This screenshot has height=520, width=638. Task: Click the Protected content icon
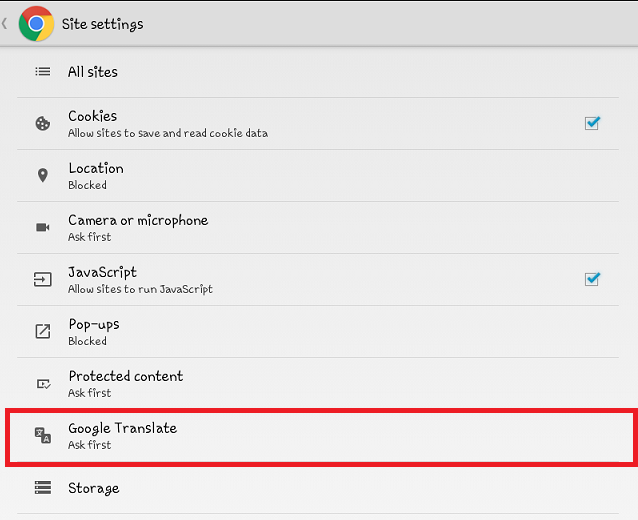pos(43,384)
